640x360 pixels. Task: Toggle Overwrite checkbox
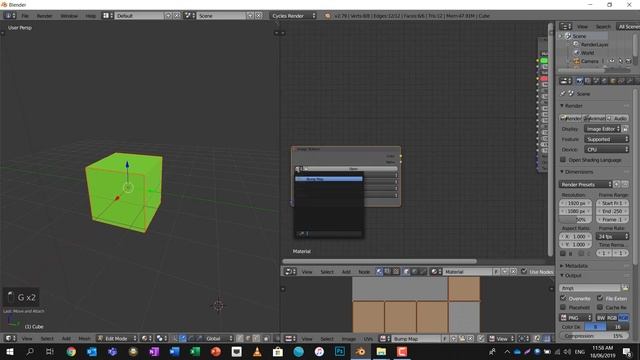pyautogui.click(x=563, y=298)
